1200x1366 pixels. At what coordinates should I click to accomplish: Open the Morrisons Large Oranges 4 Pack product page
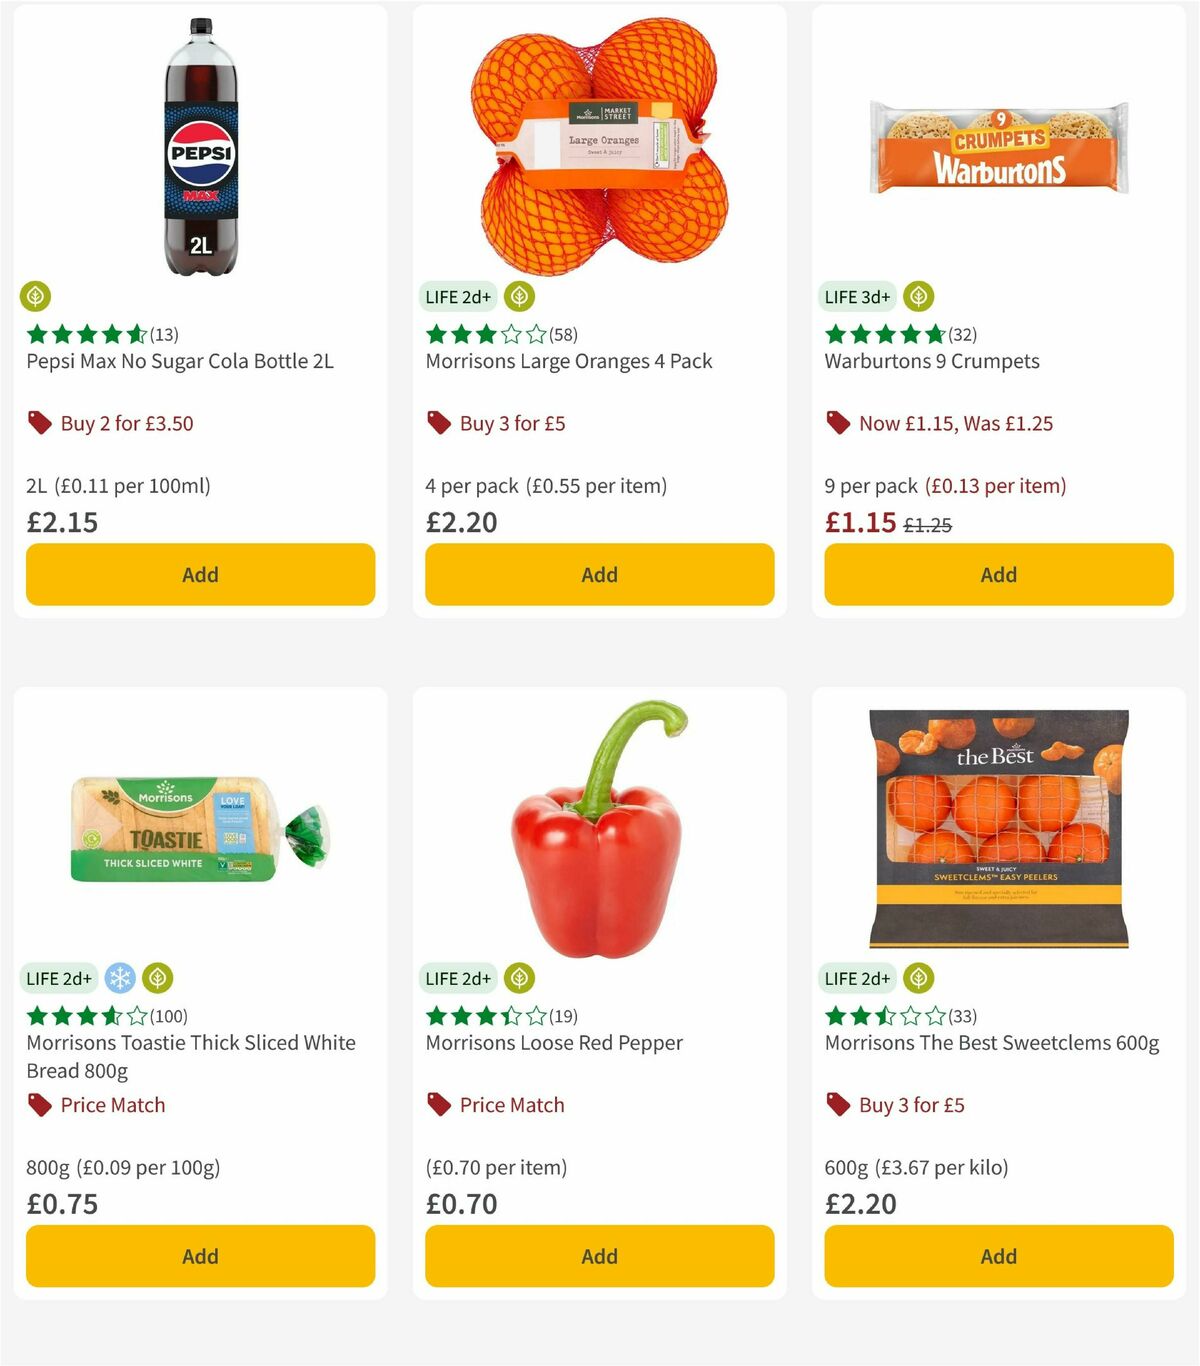tap(568, 361)
